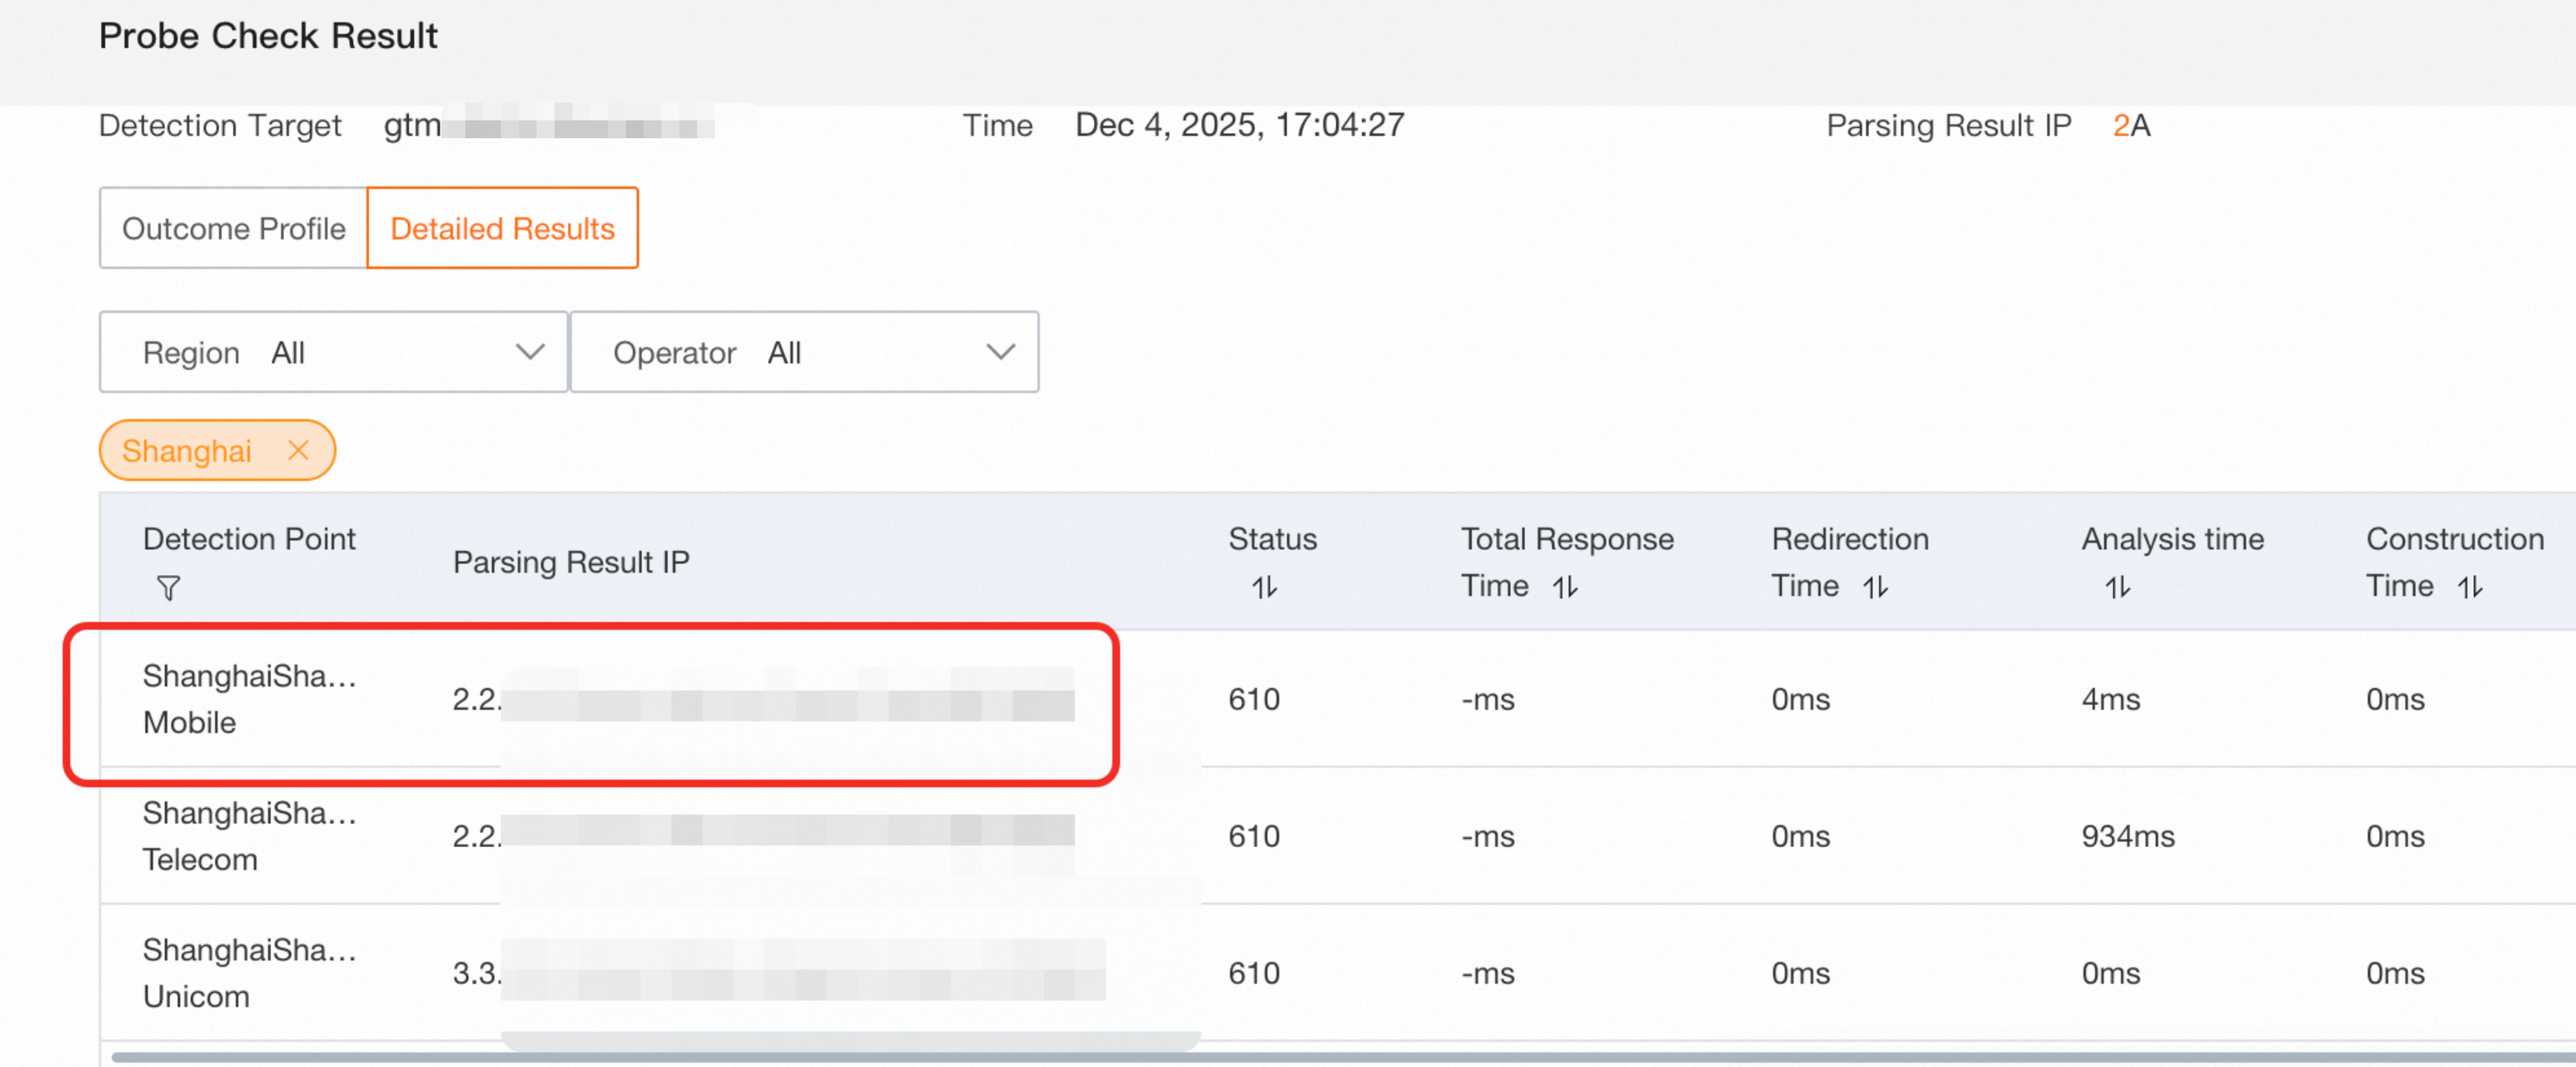Switch to the Outcome Profile tab

pyautogui.click(x=234, y=228)
